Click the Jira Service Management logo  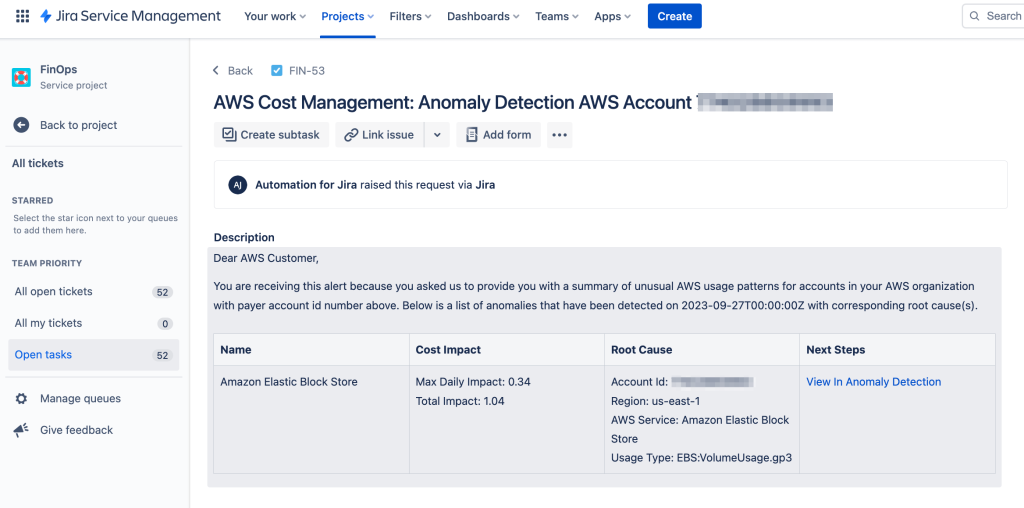131,16
